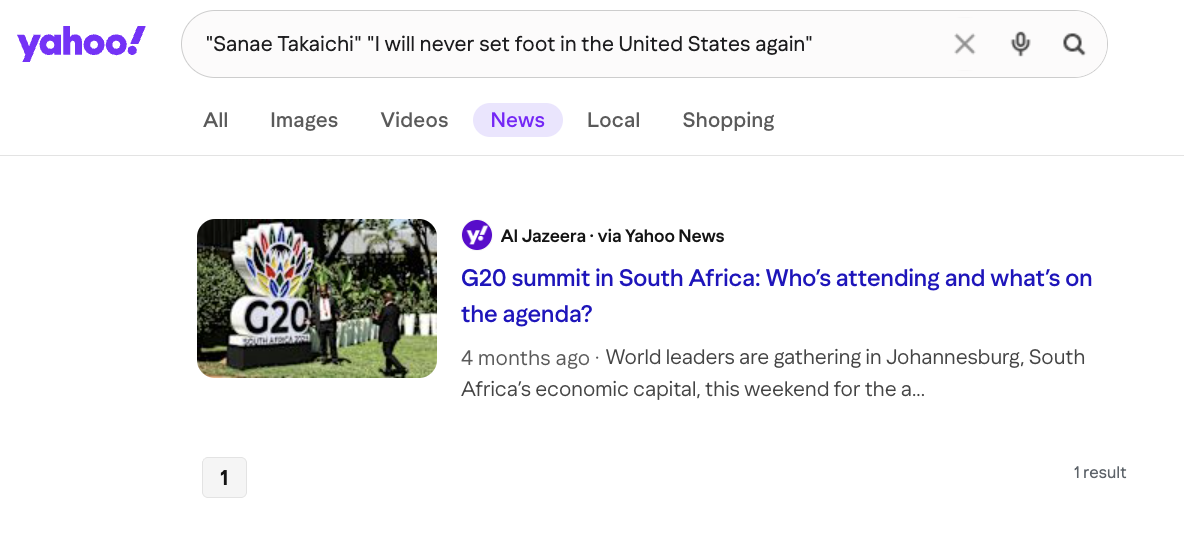Screen dimensions: 1184x536
Task: Clear the search query with the X icon
Action: click(x=964, y=44)
